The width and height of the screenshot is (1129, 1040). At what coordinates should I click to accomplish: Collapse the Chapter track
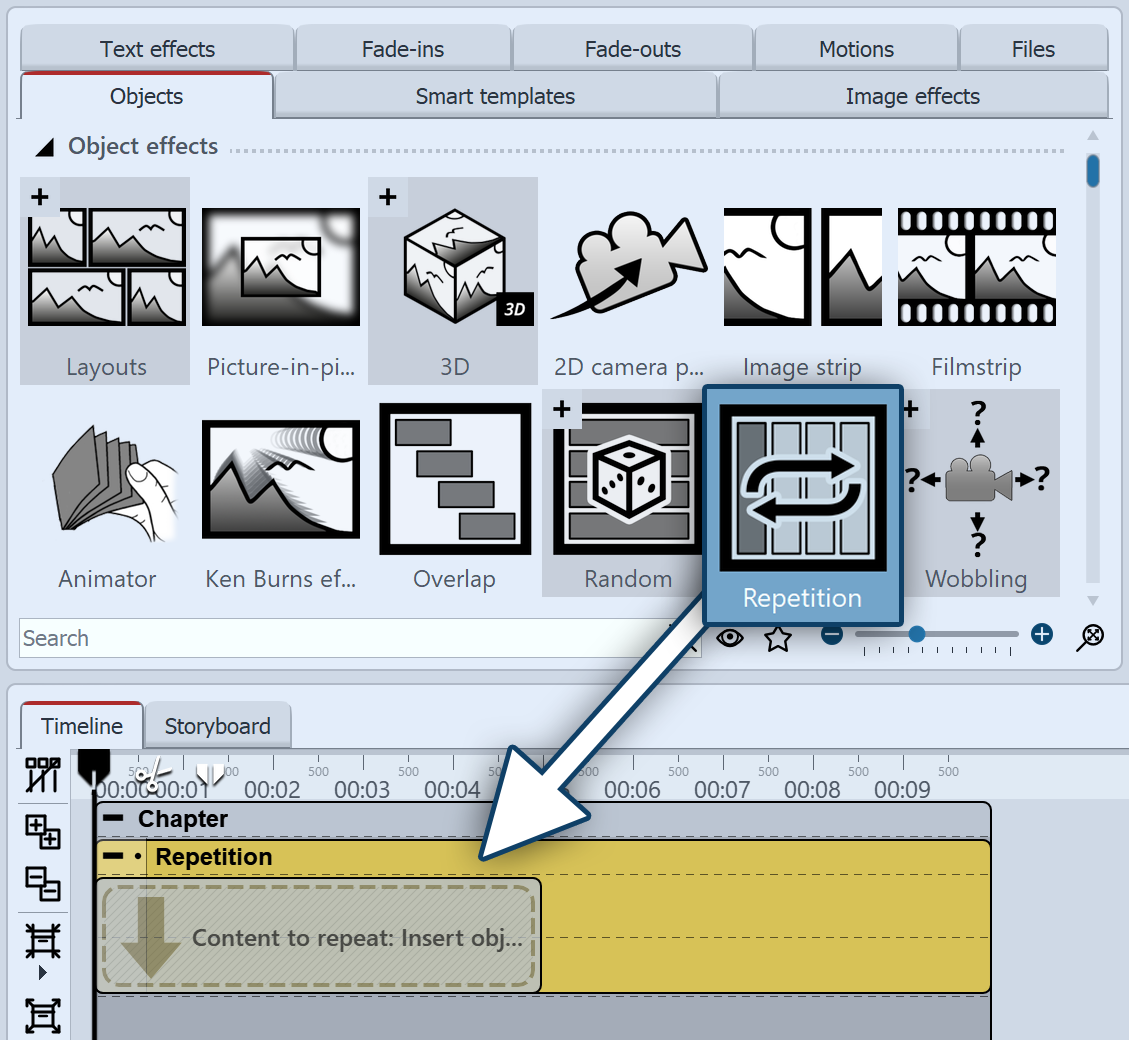pyautogui.click(x=114, y=819)
